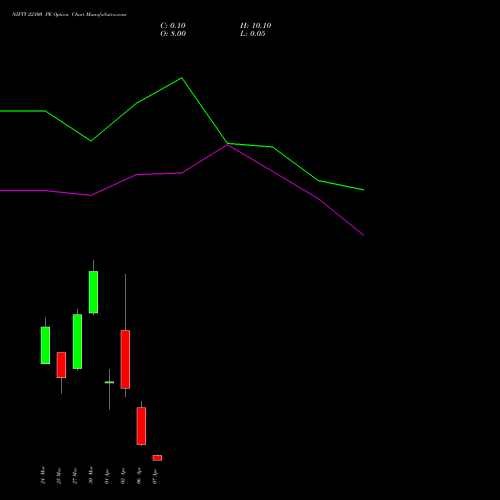Click the red candlestick for 06 Apr

click(x=141, y=426)
